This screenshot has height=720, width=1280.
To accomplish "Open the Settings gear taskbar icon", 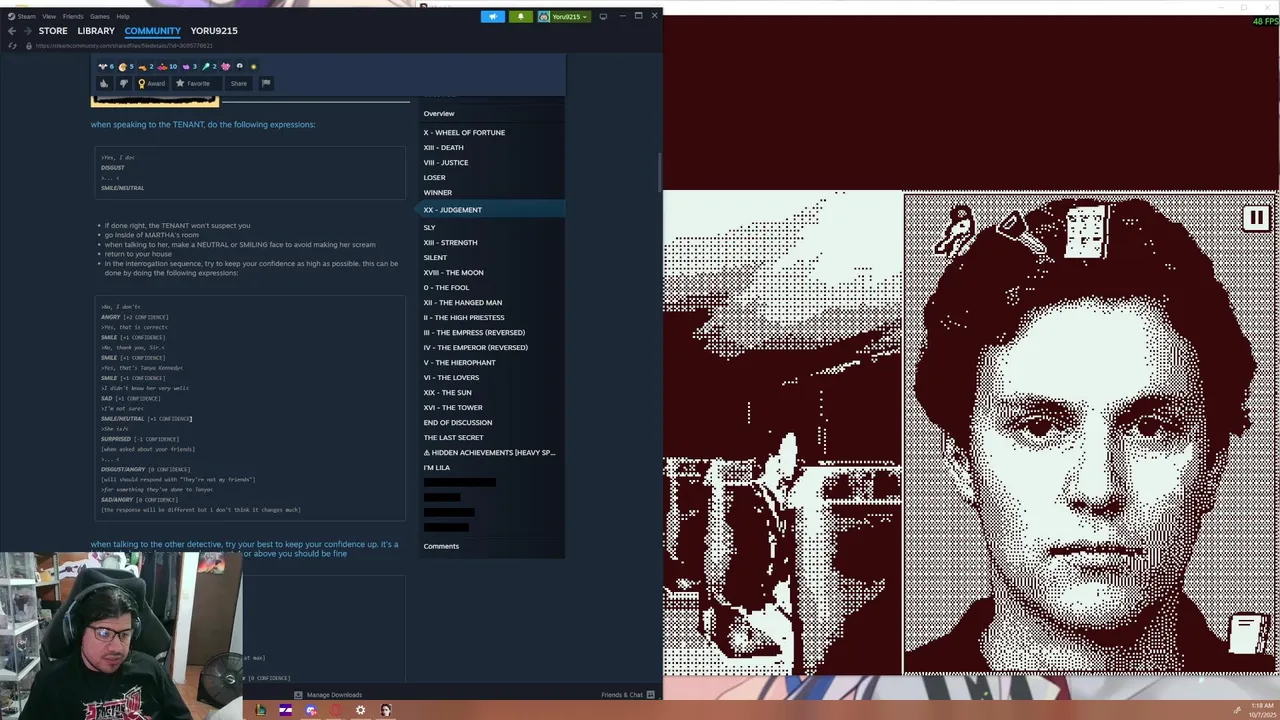I will [x=360, y=711].
